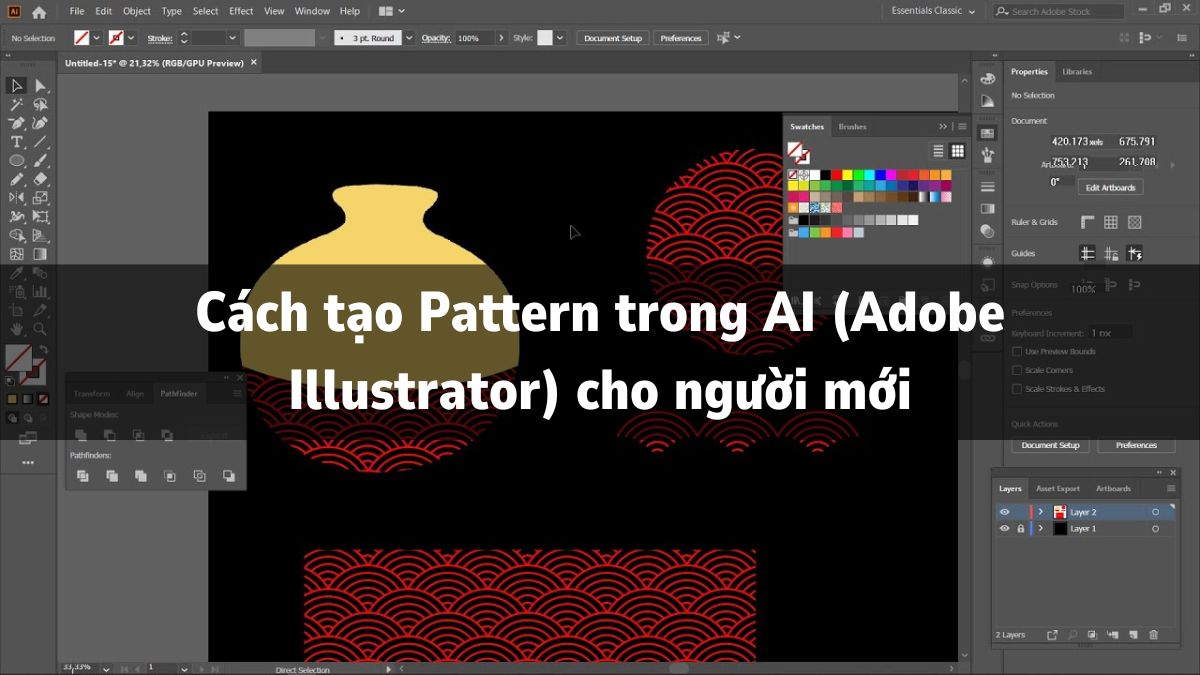The width and height of the screenshot is (1200, 675).
Task: Open the Shape Builder tool
Action: [16, 234]
